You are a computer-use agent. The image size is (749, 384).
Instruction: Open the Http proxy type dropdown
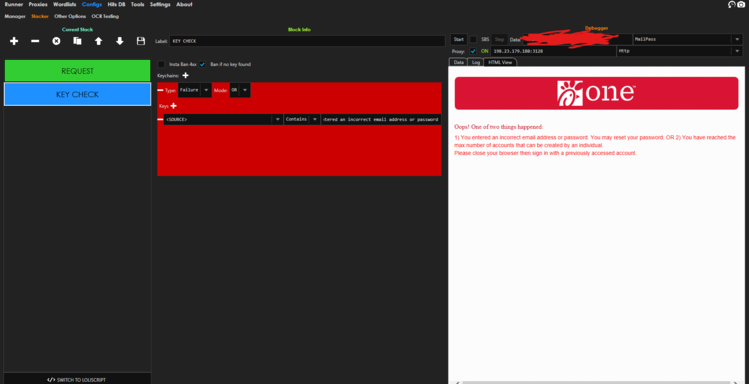pyautogui.click(x=680, y=51)
